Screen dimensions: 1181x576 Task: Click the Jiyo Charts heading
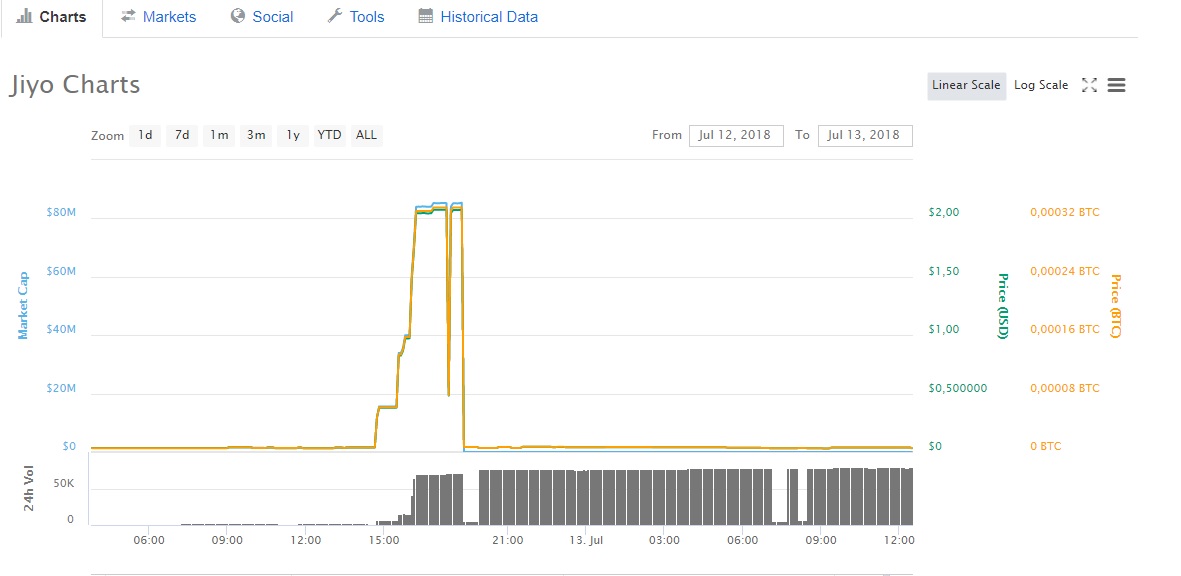coord(75,84)
